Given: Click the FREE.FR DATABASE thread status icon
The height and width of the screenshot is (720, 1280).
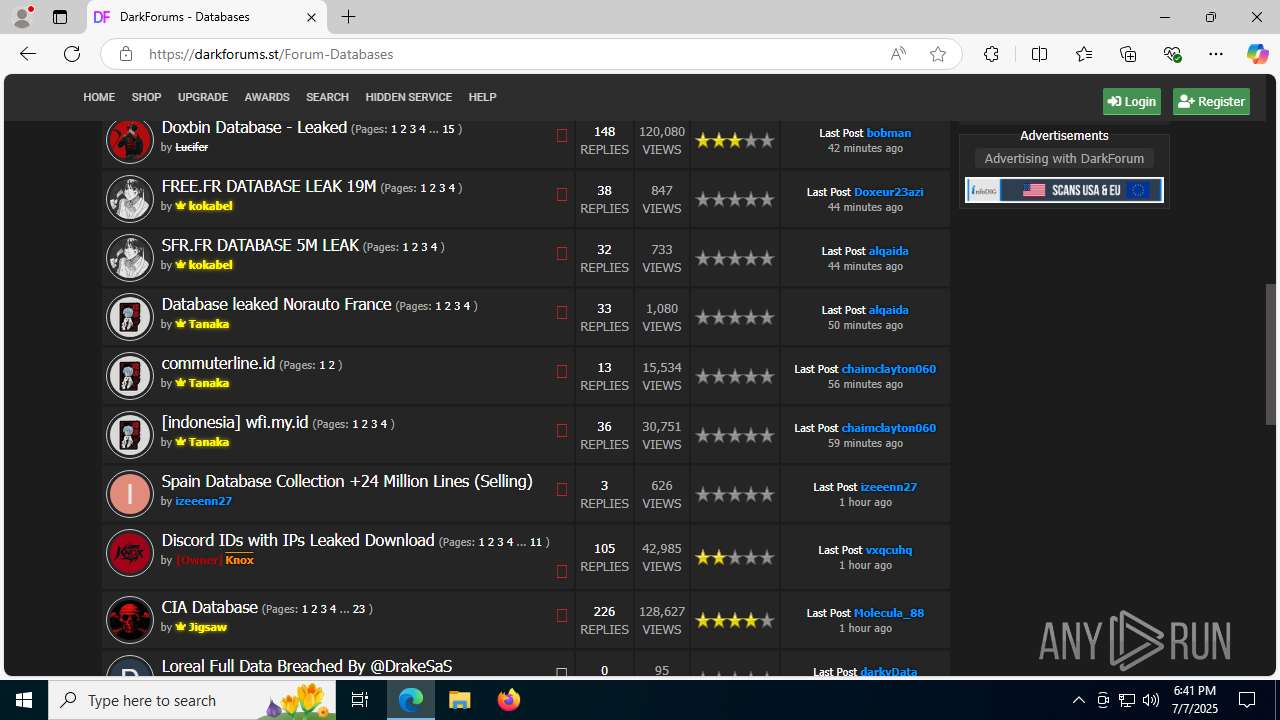Looking at the screenshot, I should (x=562, y=194).
